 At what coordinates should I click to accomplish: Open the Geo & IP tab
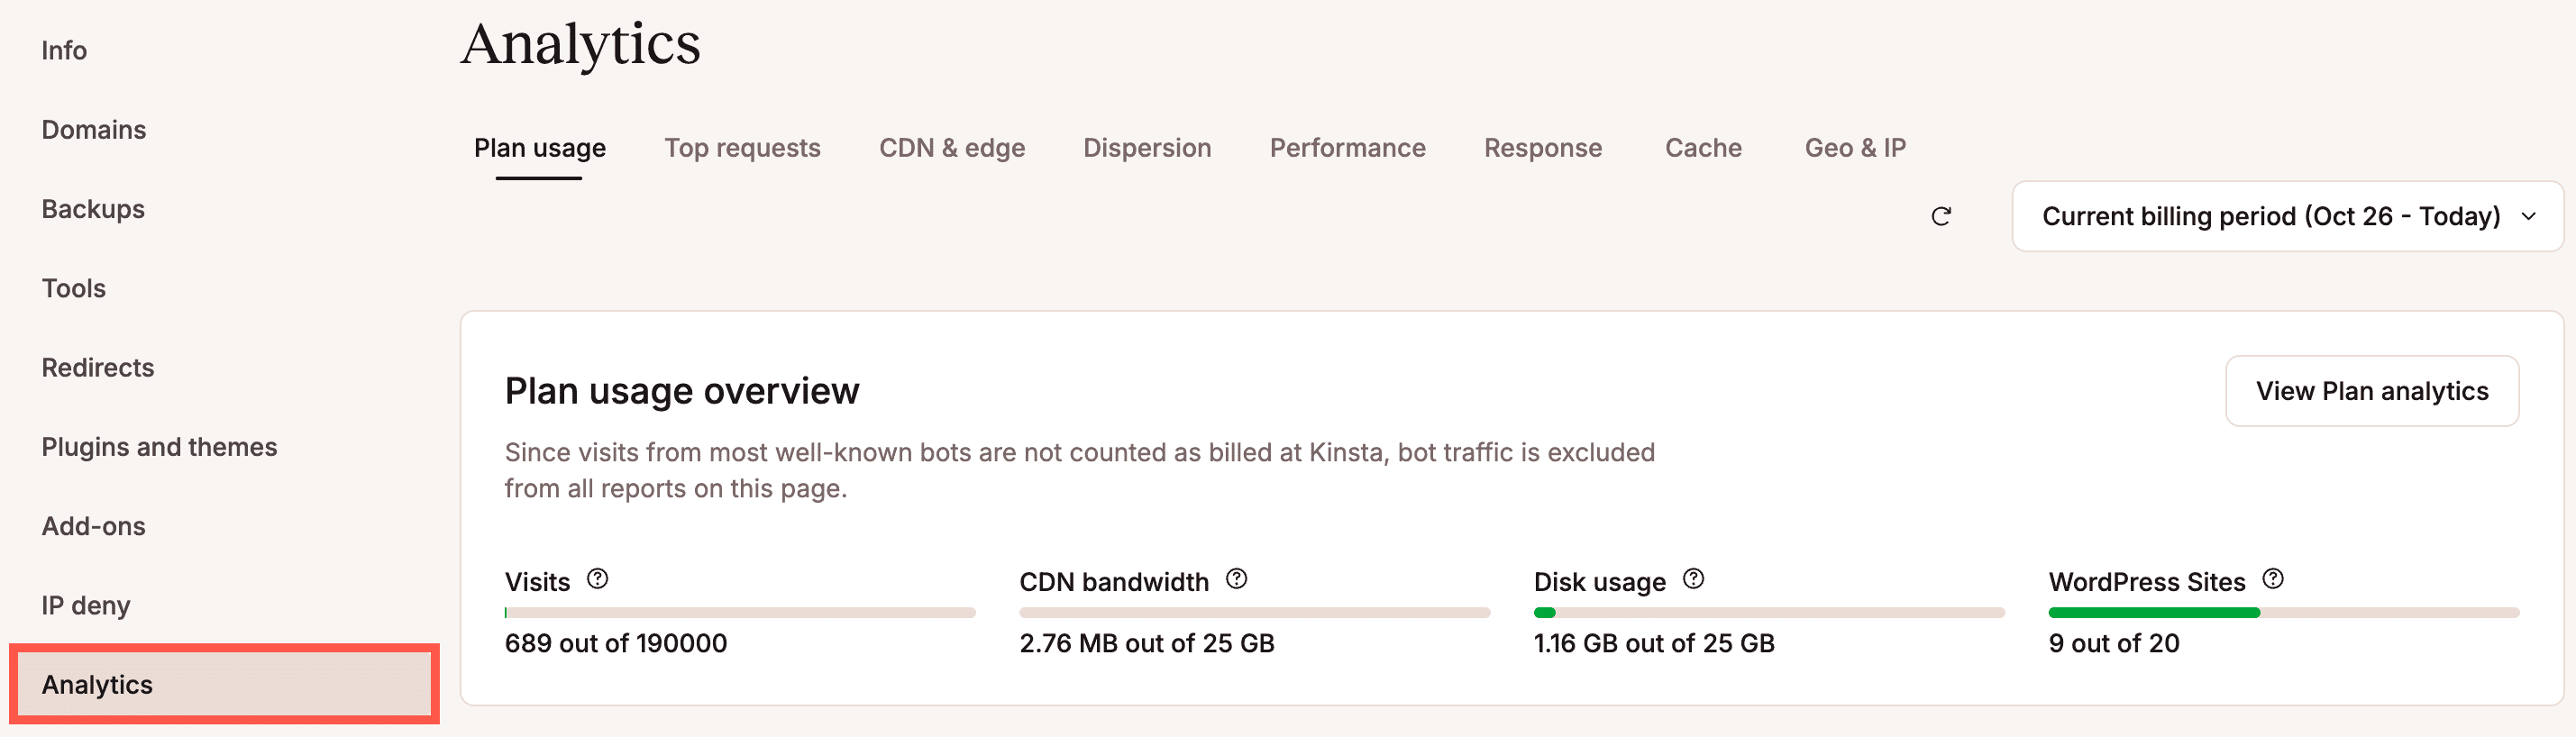(x=1855, y=147)
